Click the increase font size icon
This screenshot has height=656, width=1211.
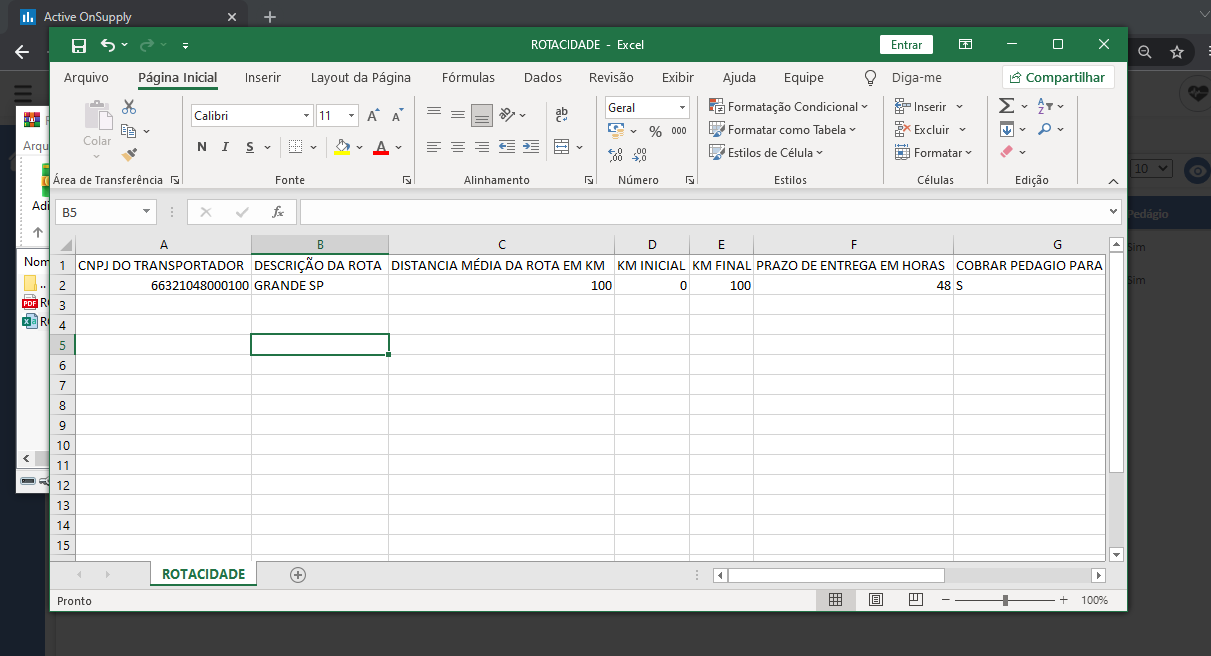click(x=373, y=116)
